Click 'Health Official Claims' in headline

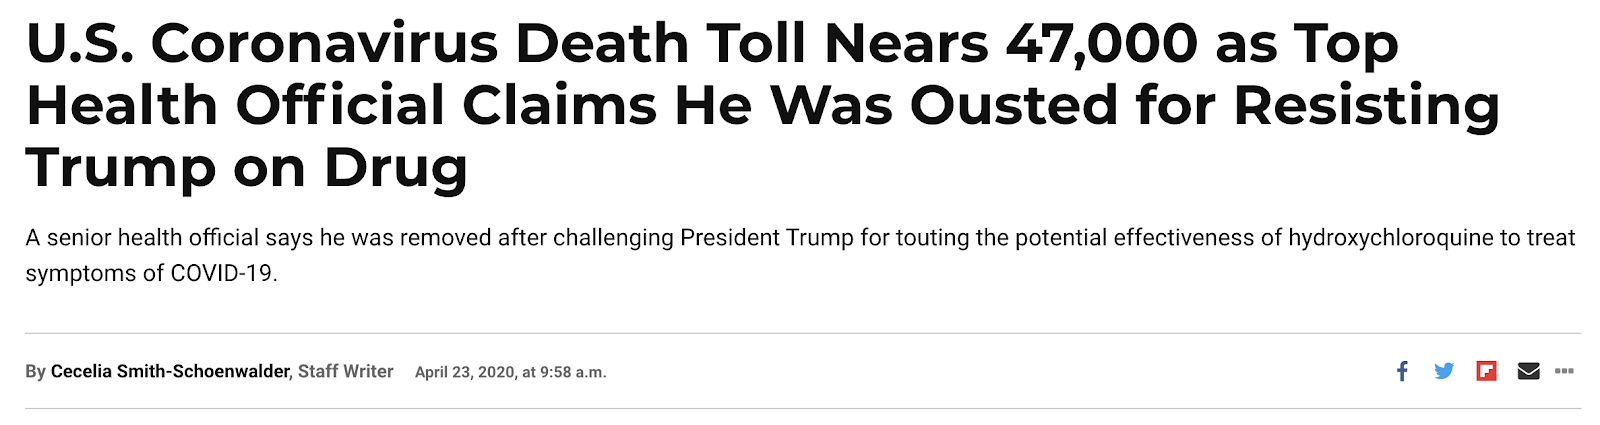340,106
